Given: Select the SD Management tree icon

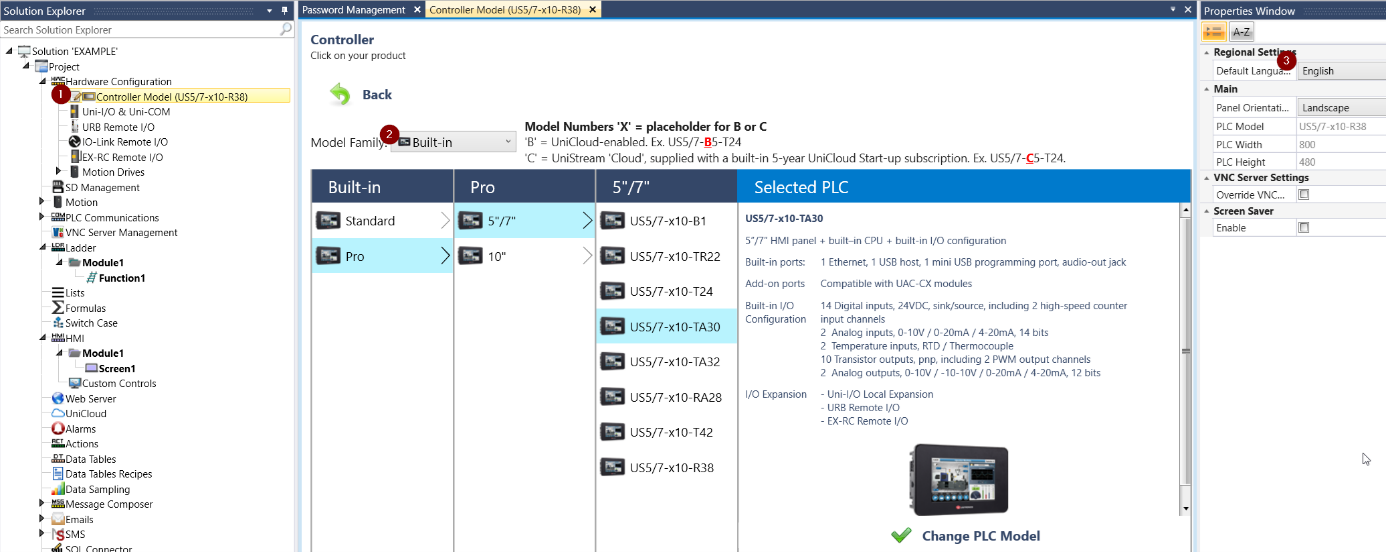Looking at the screenshot, I should coord(58,187).
